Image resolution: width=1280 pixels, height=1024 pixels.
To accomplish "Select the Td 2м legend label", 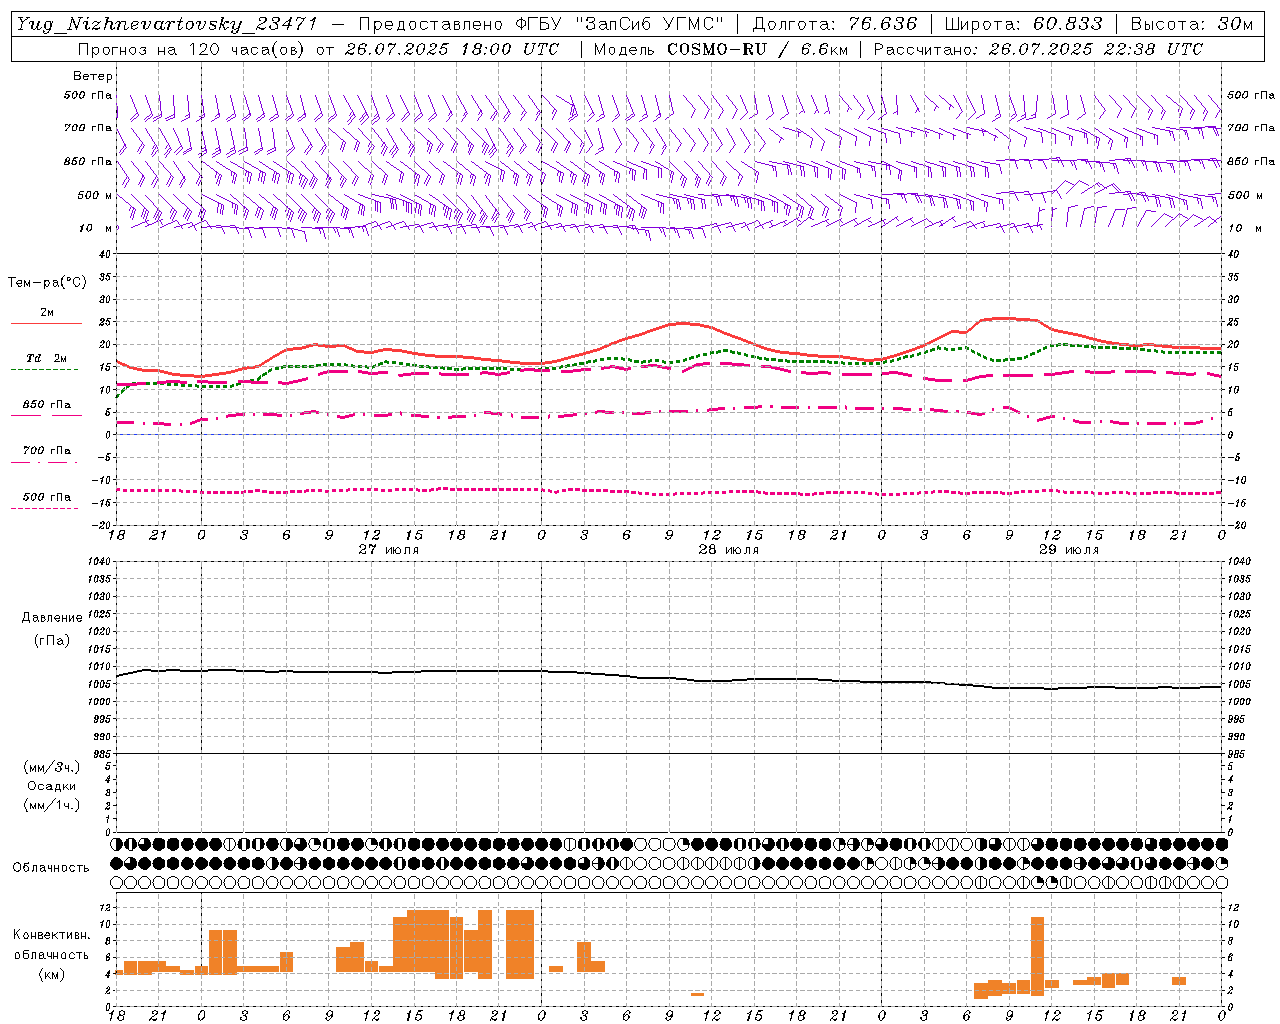I will [x=47, y=358].
